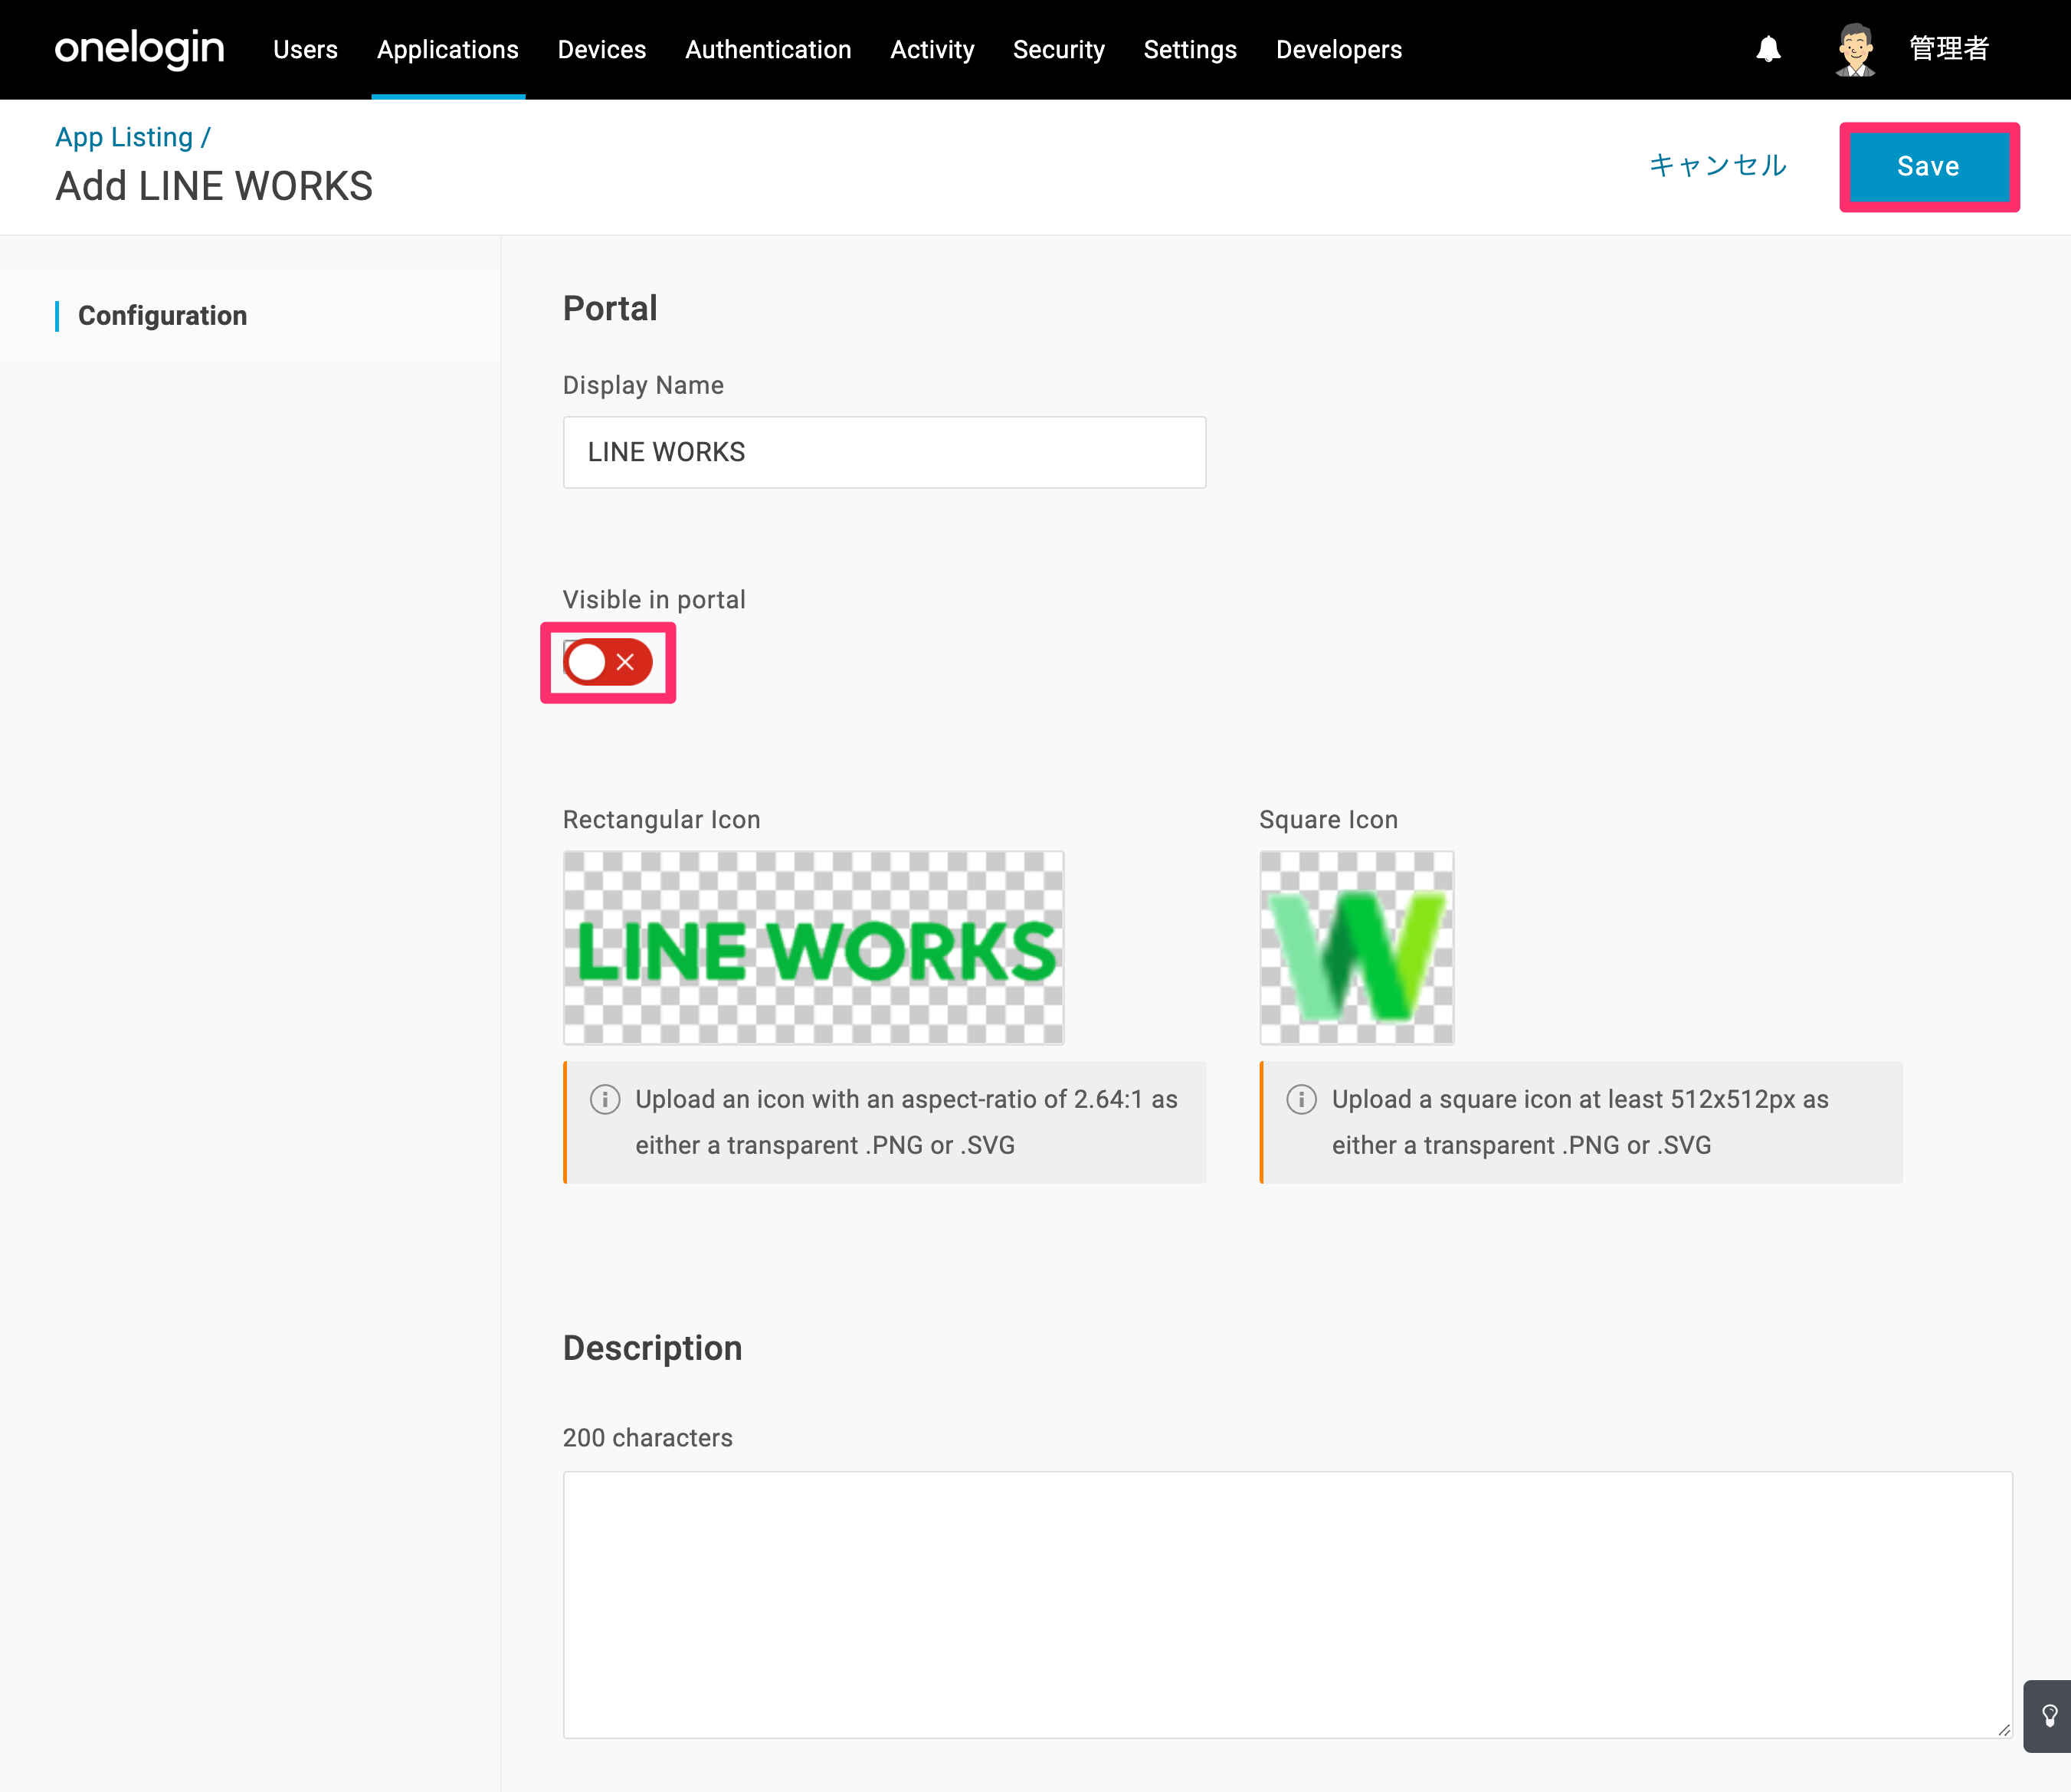Viewport: 2071px width, 1792px height.
Task: Click the LINE WORKS rectangular icon image
Action: [x=814, y=948]
